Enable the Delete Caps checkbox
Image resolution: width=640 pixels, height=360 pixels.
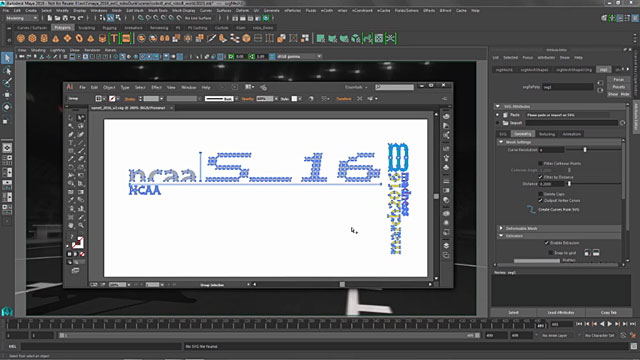pyautogui.click(x=540, y=194)
